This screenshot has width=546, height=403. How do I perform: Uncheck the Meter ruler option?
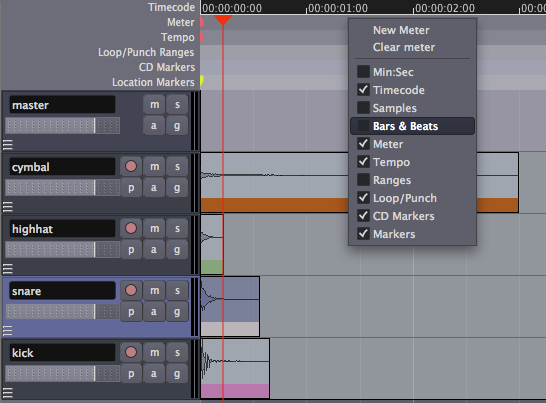pos(363,144)
